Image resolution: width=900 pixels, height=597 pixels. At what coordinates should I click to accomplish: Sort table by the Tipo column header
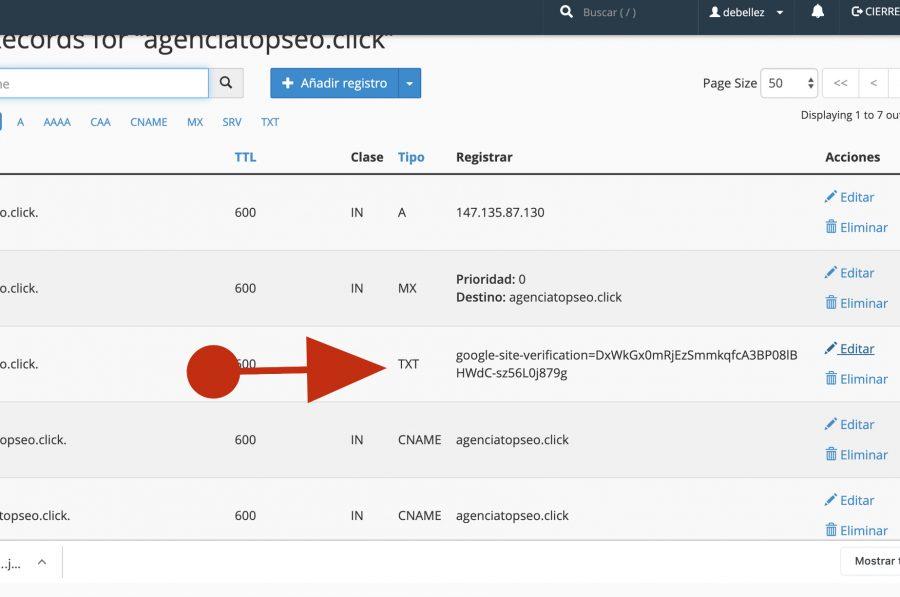pyautogui.click(x=411, y=157)
